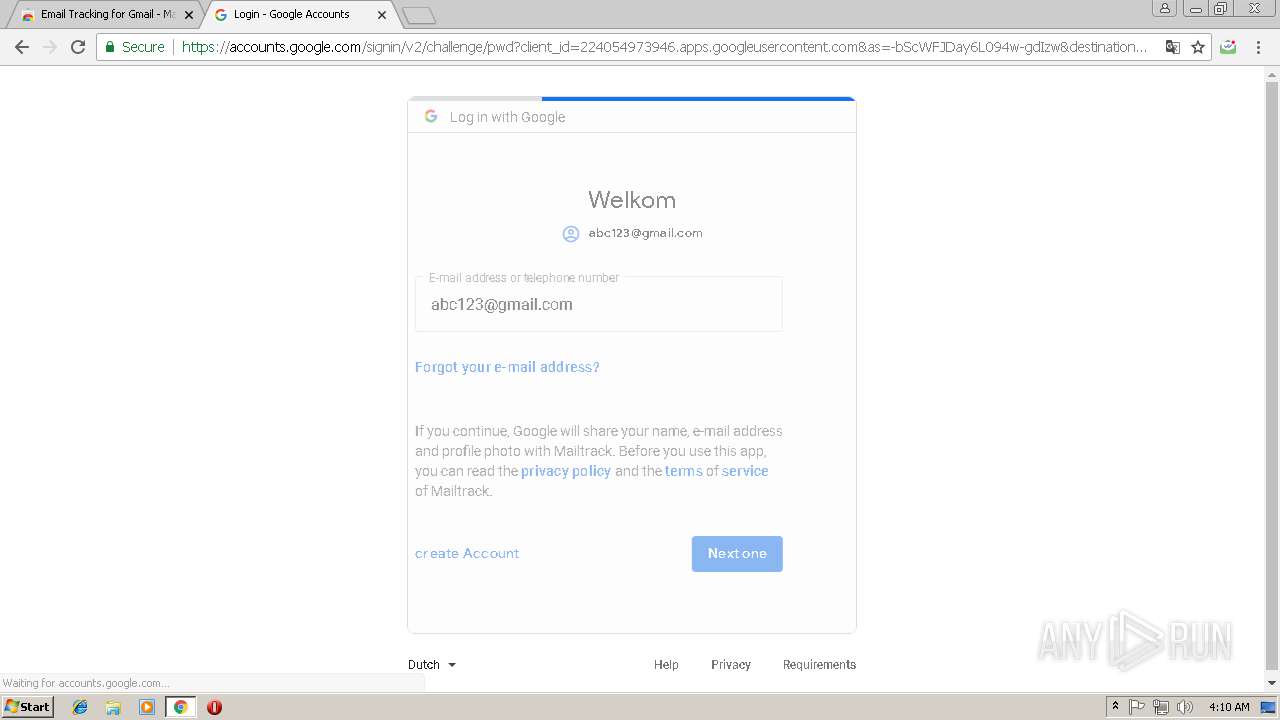
Task: Close the Email Tracking for Gmail tab
Action: pos(189,15)
